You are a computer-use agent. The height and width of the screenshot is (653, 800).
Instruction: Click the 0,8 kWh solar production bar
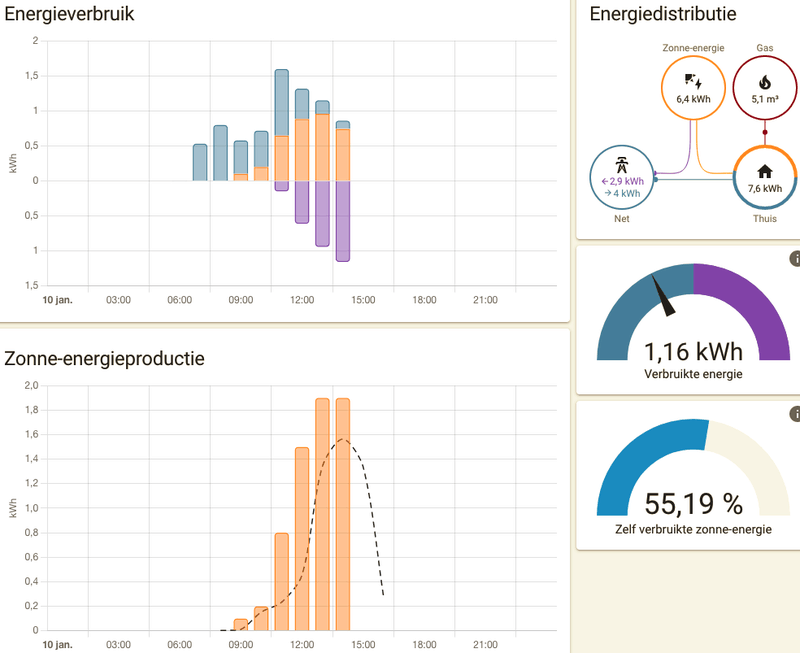pyautogui.click(x=282, y=582)
